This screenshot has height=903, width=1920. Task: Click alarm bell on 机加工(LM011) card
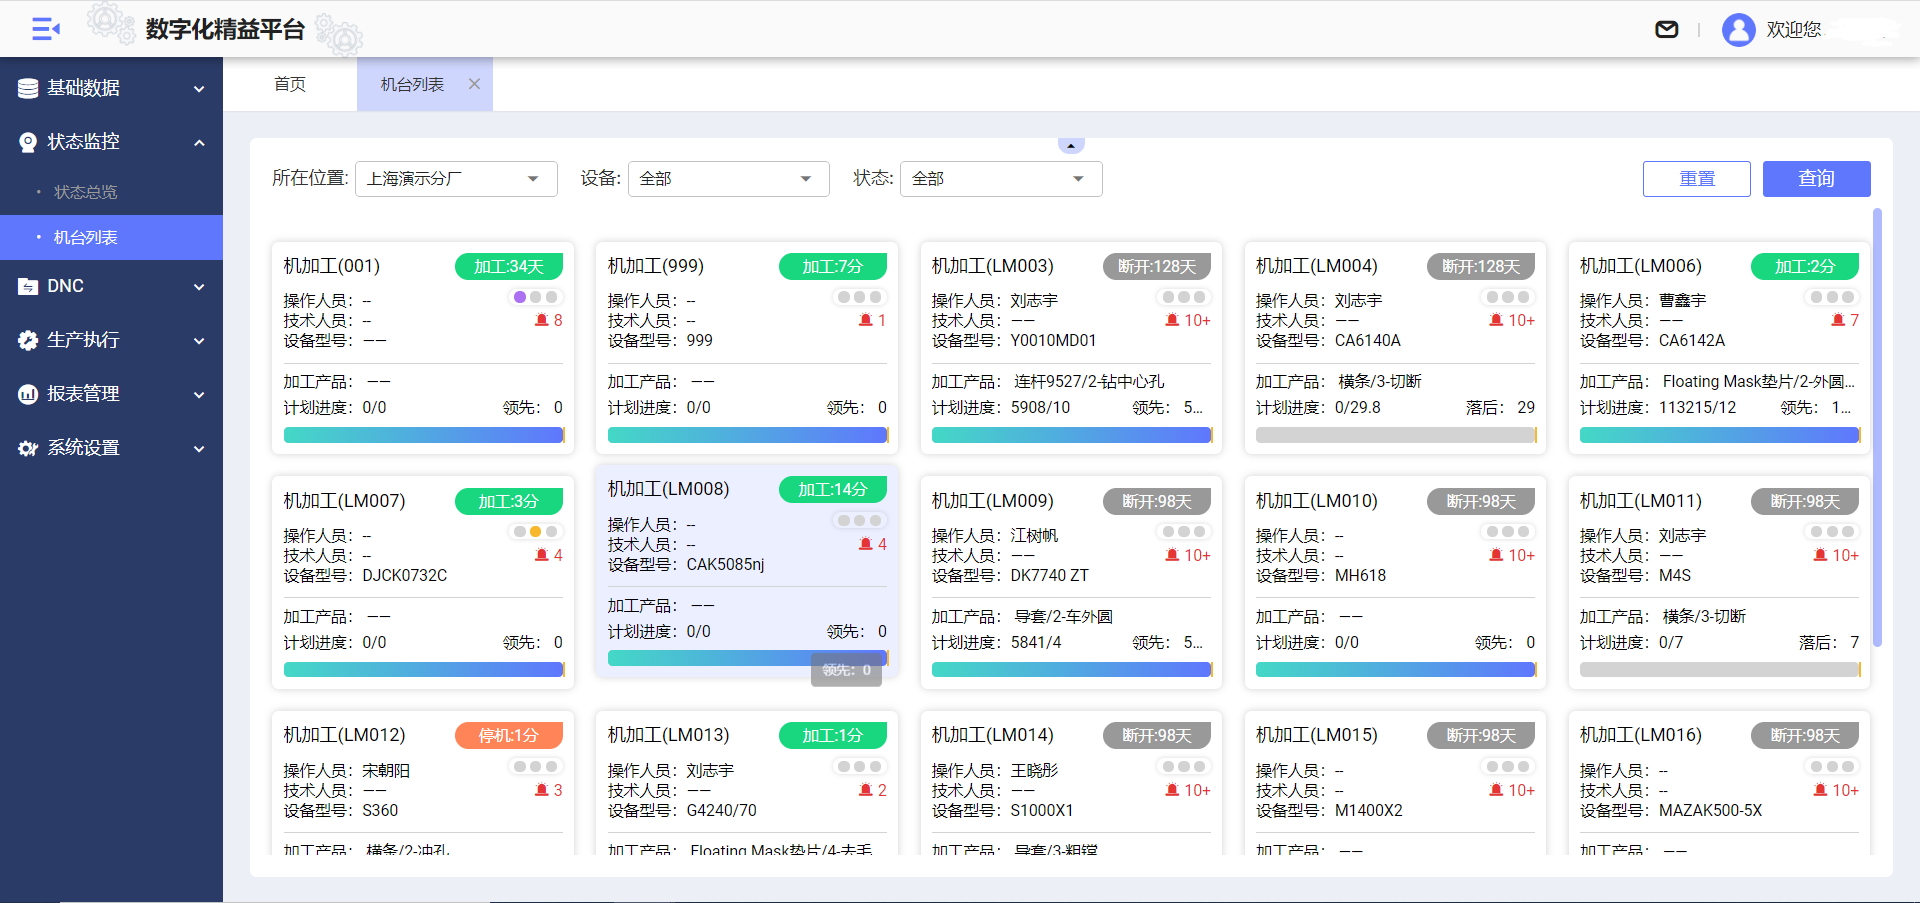coord(1820,555)
